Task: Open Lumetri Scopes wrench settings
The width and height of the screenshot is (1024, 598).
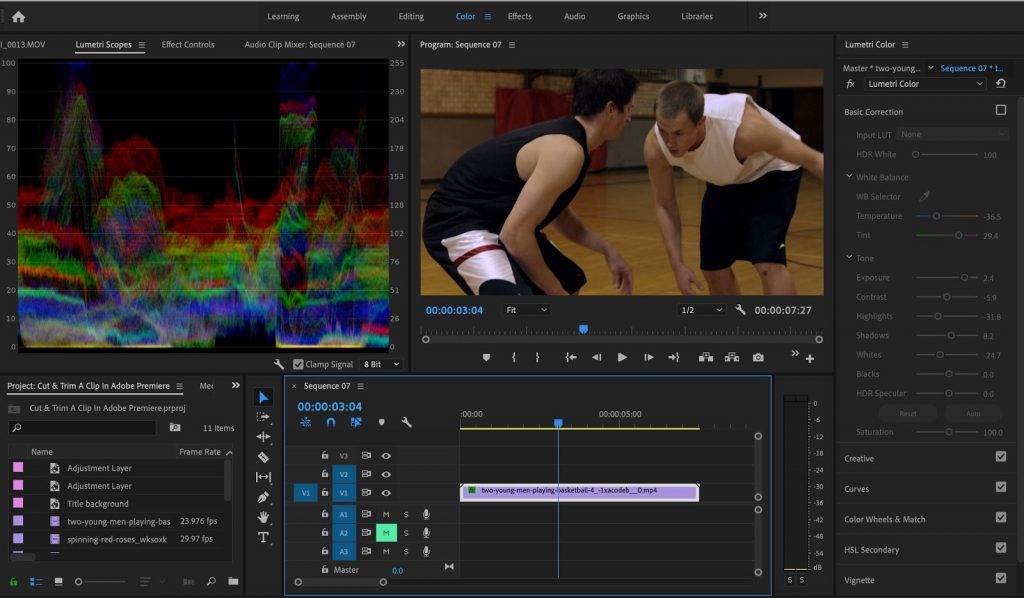Action: [279, 364]
